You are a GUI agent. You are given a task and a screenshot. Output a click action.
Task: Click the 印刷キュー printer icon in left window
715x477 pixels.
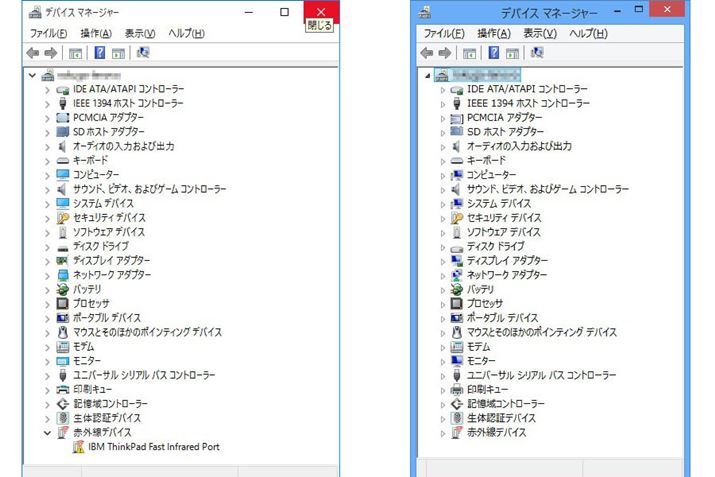pos(63,389)
